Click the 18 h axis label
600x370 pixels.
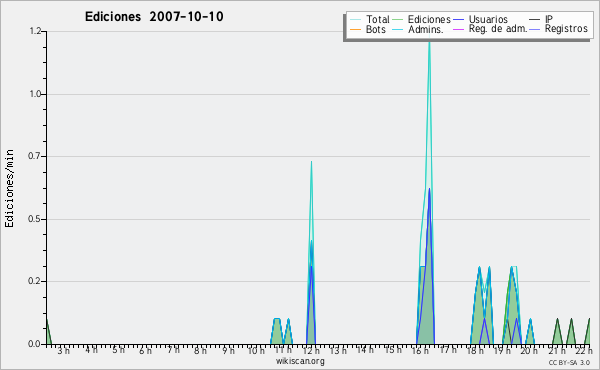click(x=475, y=350)
